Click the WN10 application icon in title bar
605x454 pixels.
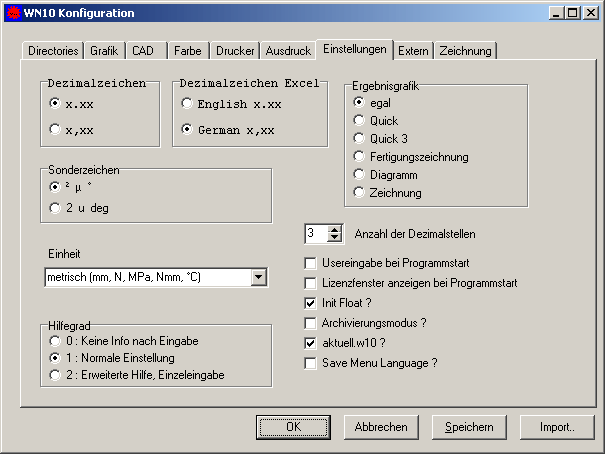point(11,13)
